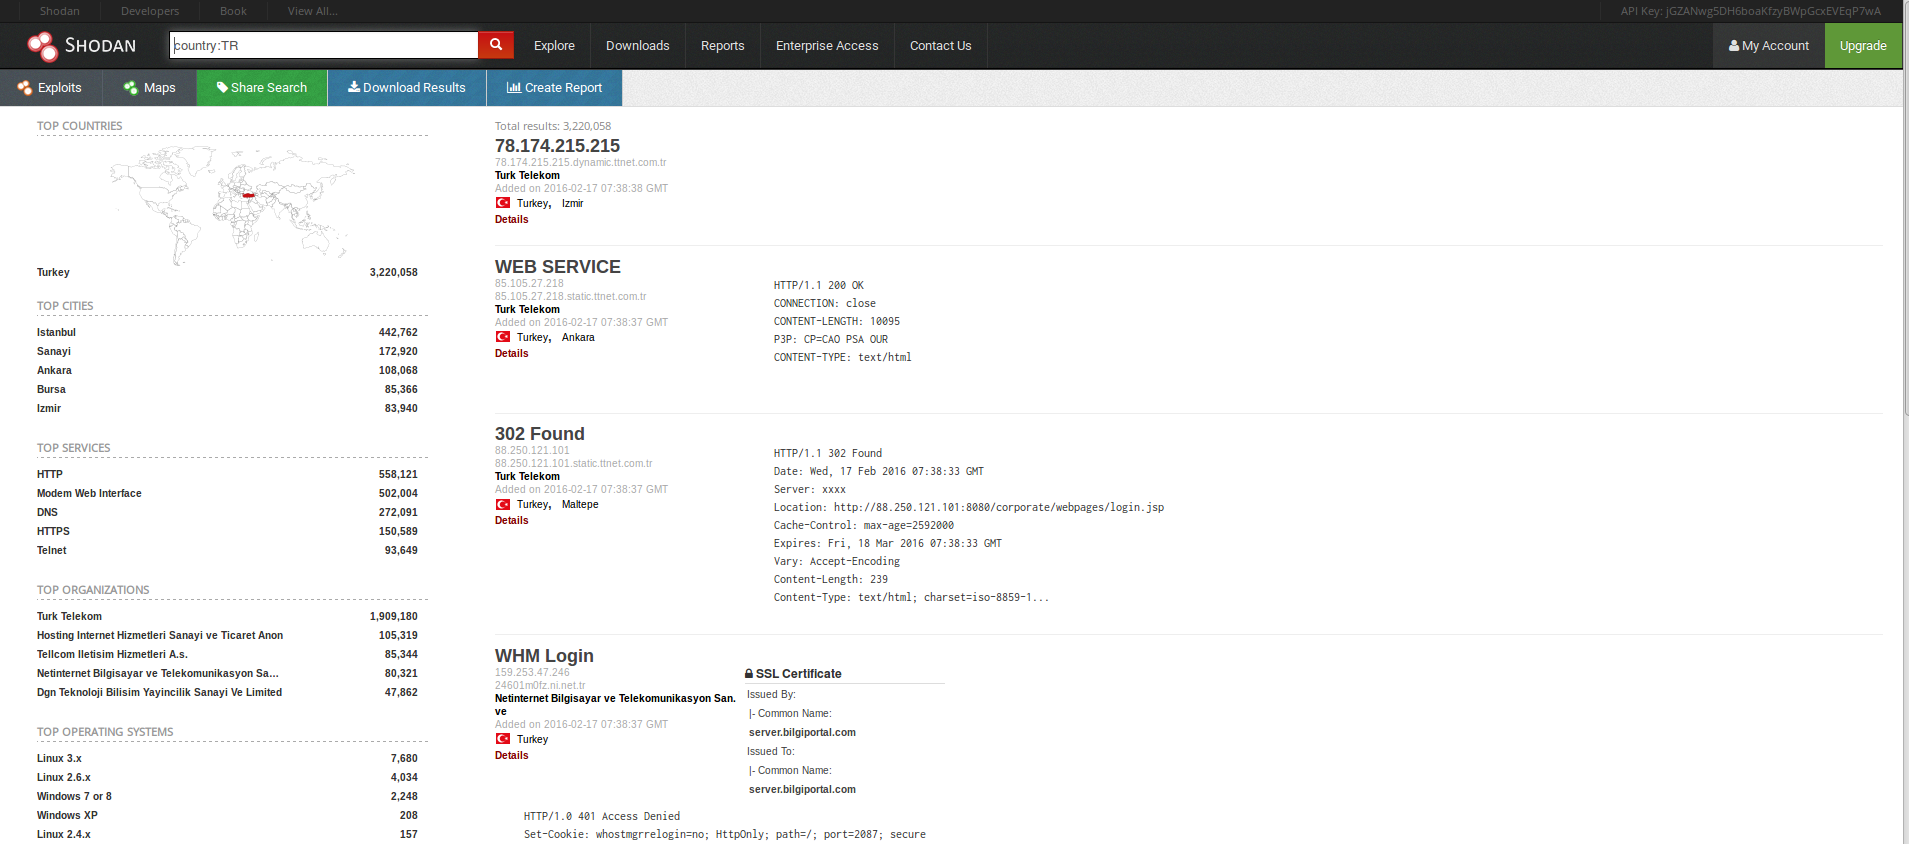This screenshot has height=844, width=1909.
Task: Click Download Results button
Action: pyautogui.click(x=407, y=88)
